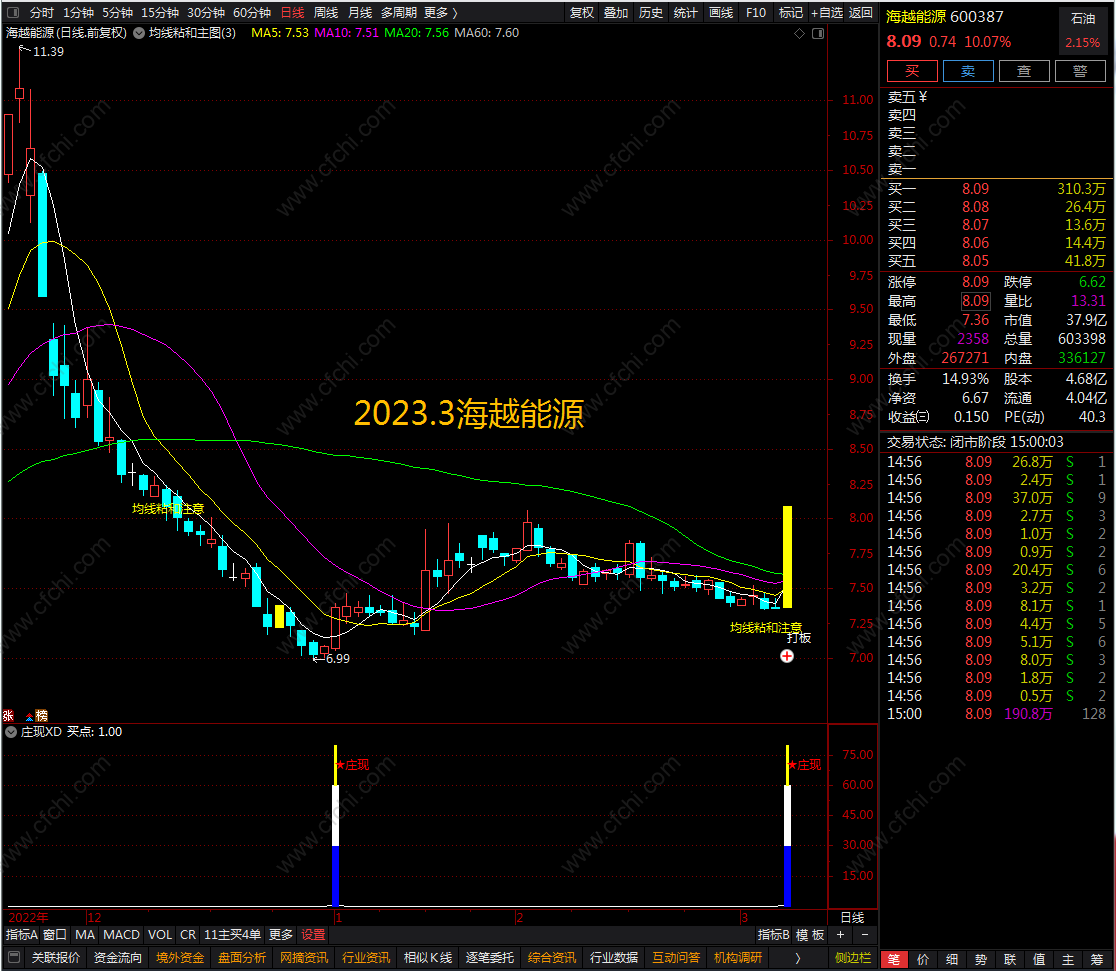Open the 相似K线 bottom tab
Image resolution: width=1116 pixels, height=971 pixels.
(428, 957)
